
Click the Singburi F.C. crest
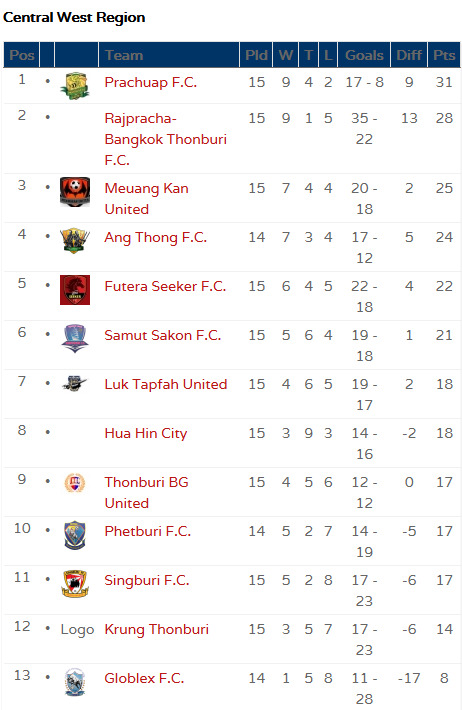(75, 584)
